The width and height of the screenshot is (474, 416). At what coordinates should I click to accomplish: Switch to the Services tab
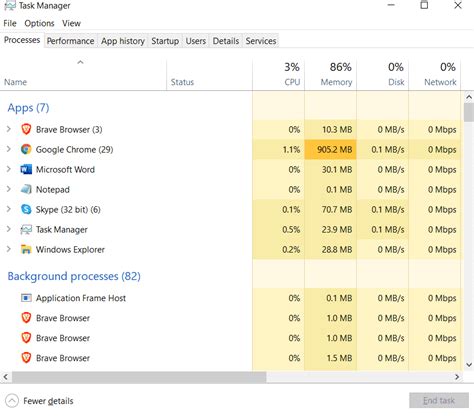pos(261,41)
